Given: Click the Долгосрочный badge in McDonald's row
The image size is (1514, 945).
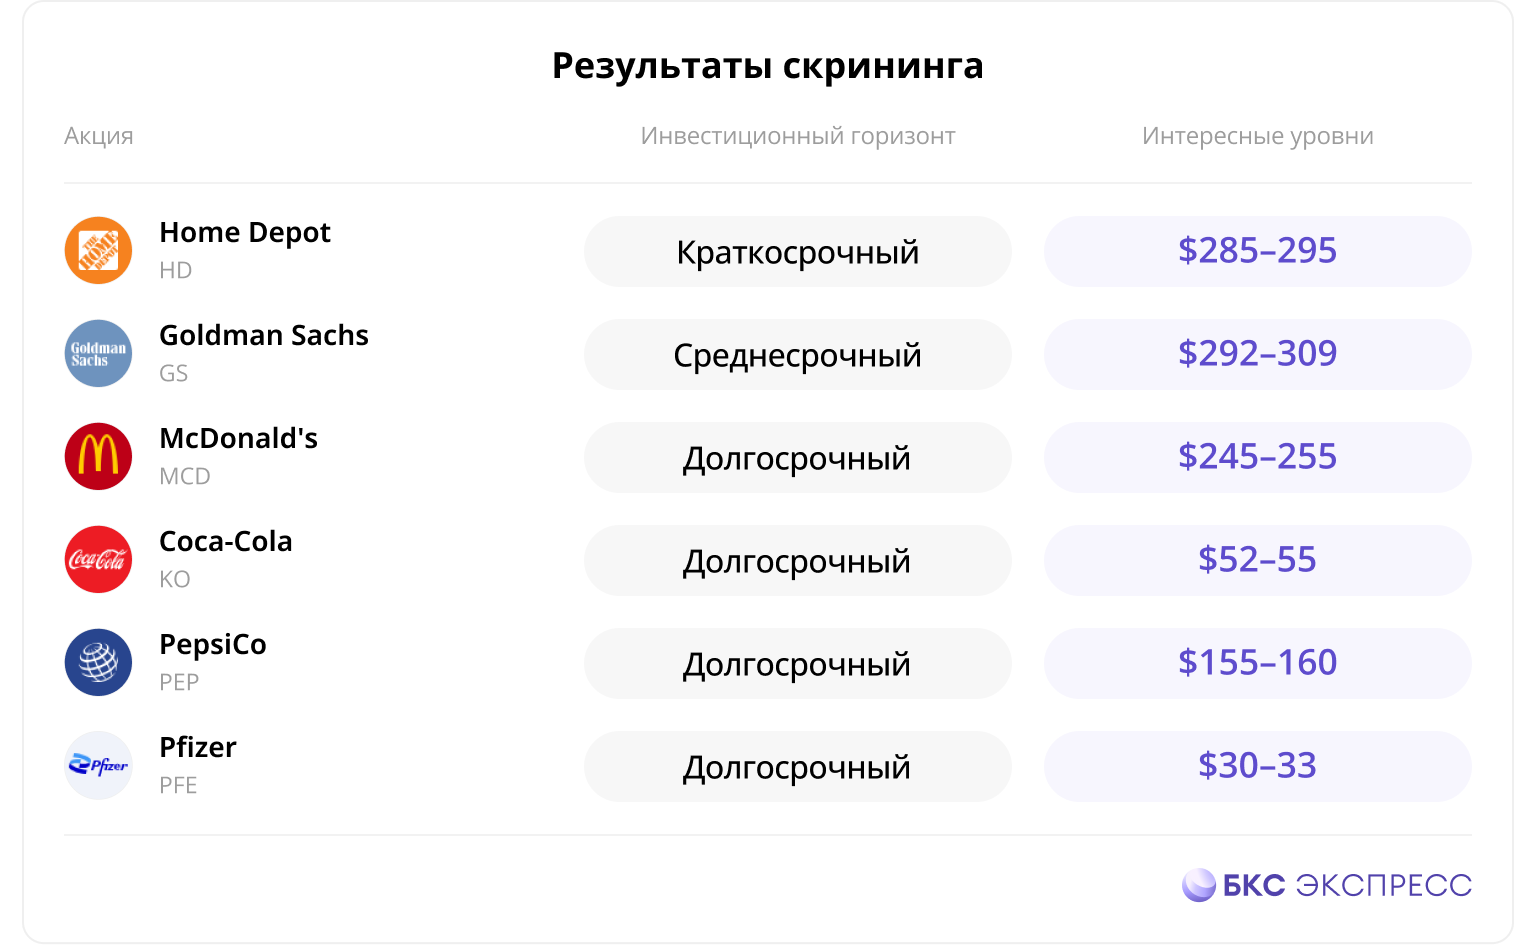Looking at the screenshot, I should [x=797, y=457].
